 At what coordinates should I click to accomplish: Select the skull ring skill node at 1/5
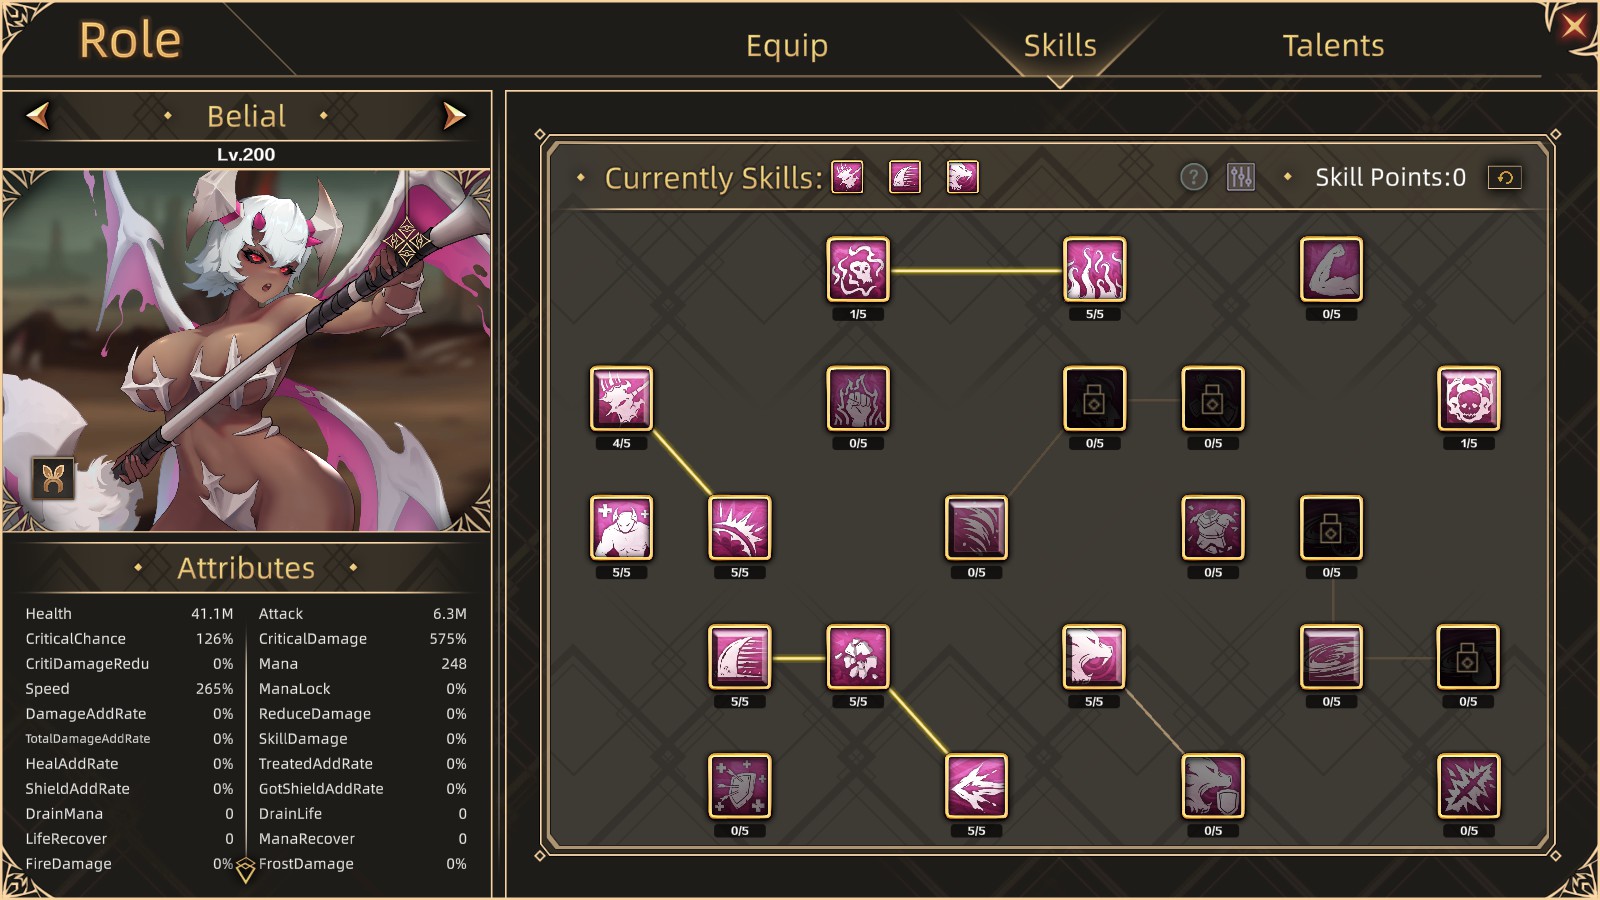point(1468,398)
